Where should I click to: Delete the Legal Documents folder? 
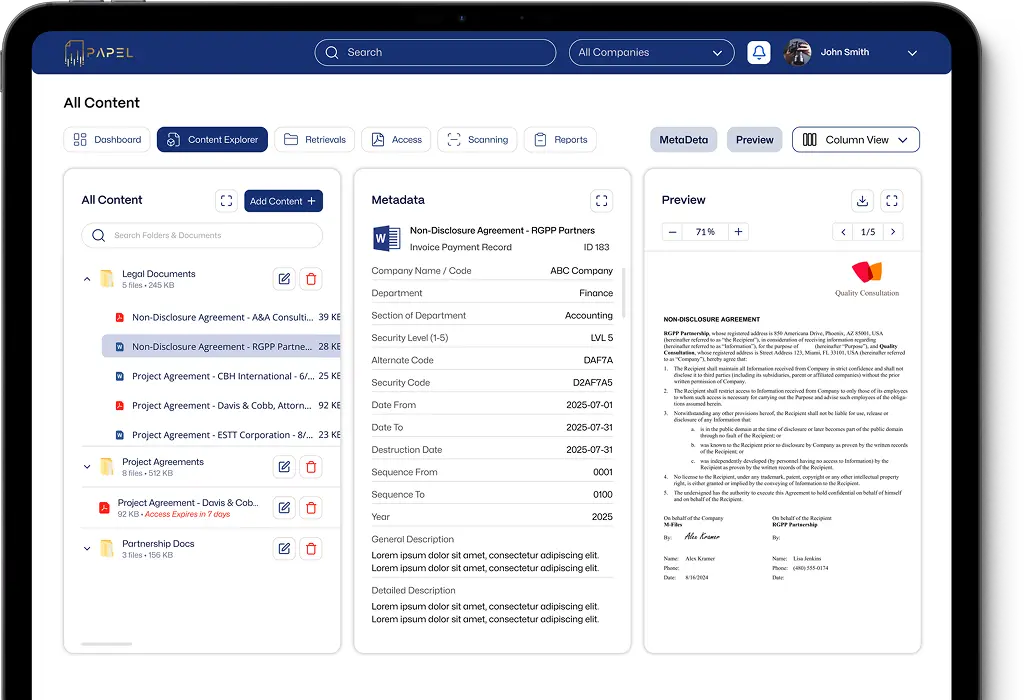point(311,279)
